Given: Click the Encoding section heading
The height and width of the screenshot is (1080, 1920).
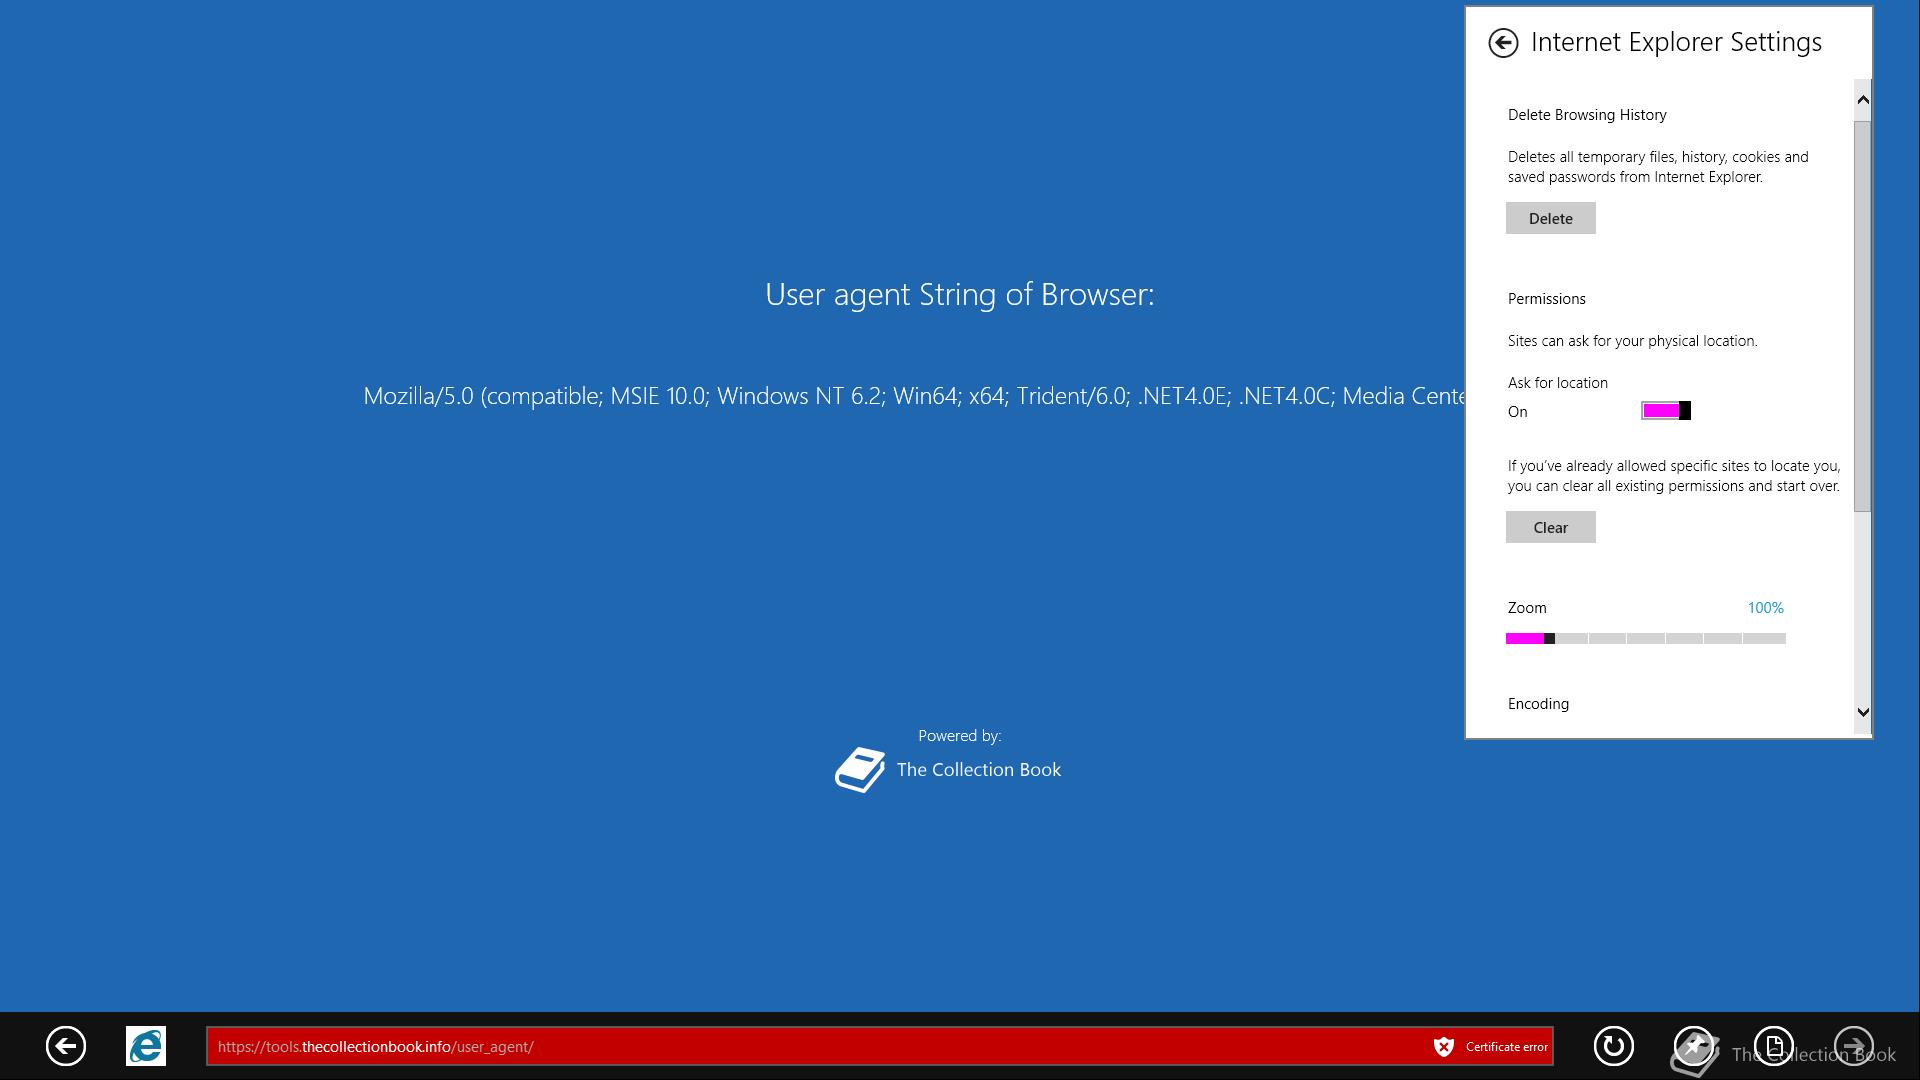Looking at the screenshot, I should click(x=1538, y=704).
